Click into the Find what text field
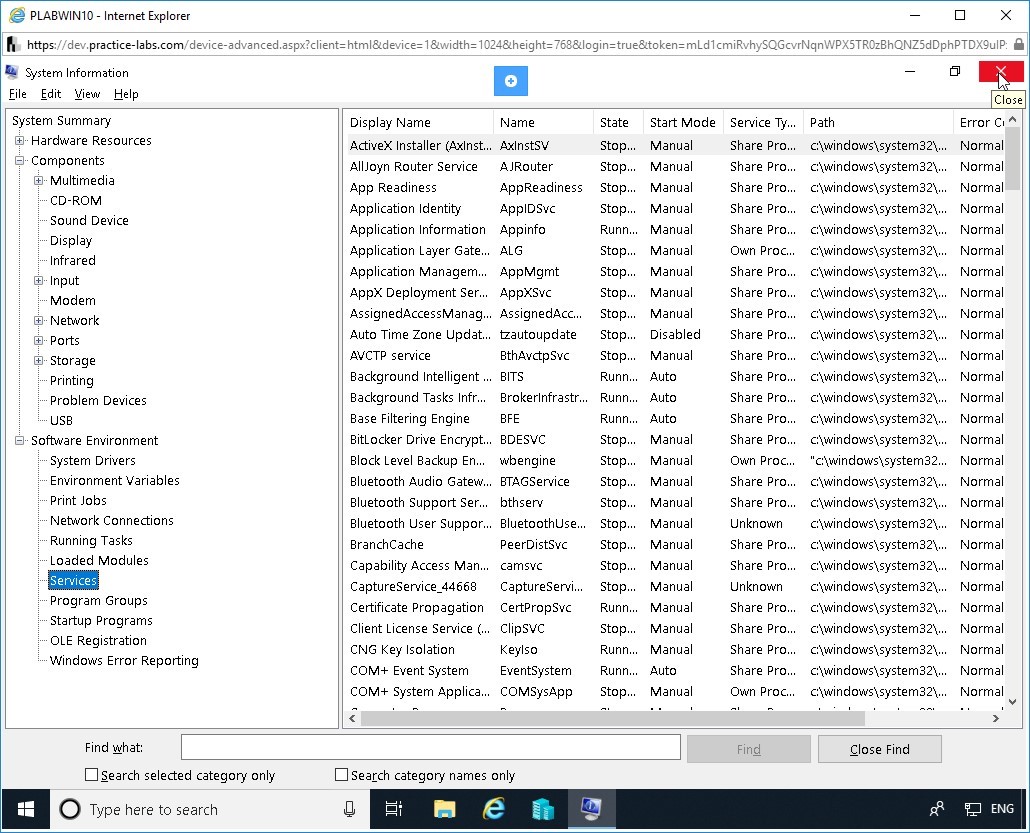1030x833 pixels. pyautogui.click(x=431, y=747)
